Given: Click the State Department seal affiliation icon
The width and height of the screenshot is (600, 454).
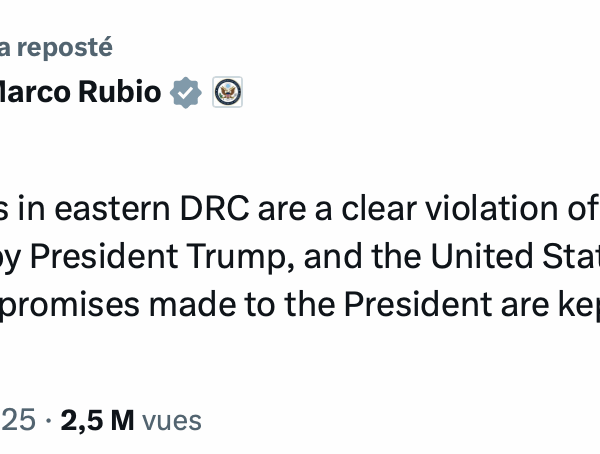Looking at the screenshot, I should (x=228, y=93).
